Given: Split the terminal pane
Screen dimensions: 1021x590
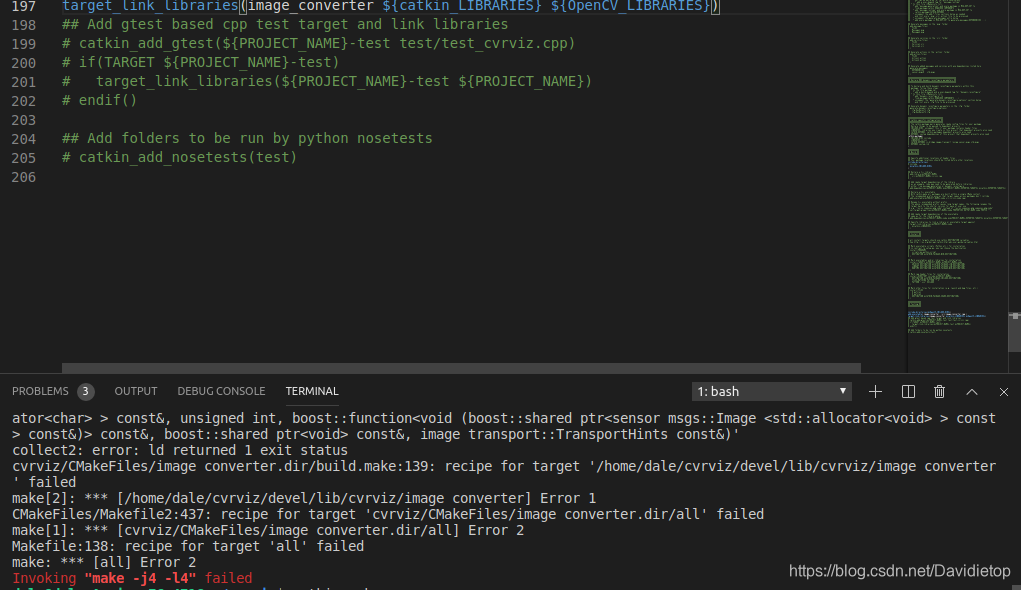Looking at the screenshot, I should pos(907,391).
